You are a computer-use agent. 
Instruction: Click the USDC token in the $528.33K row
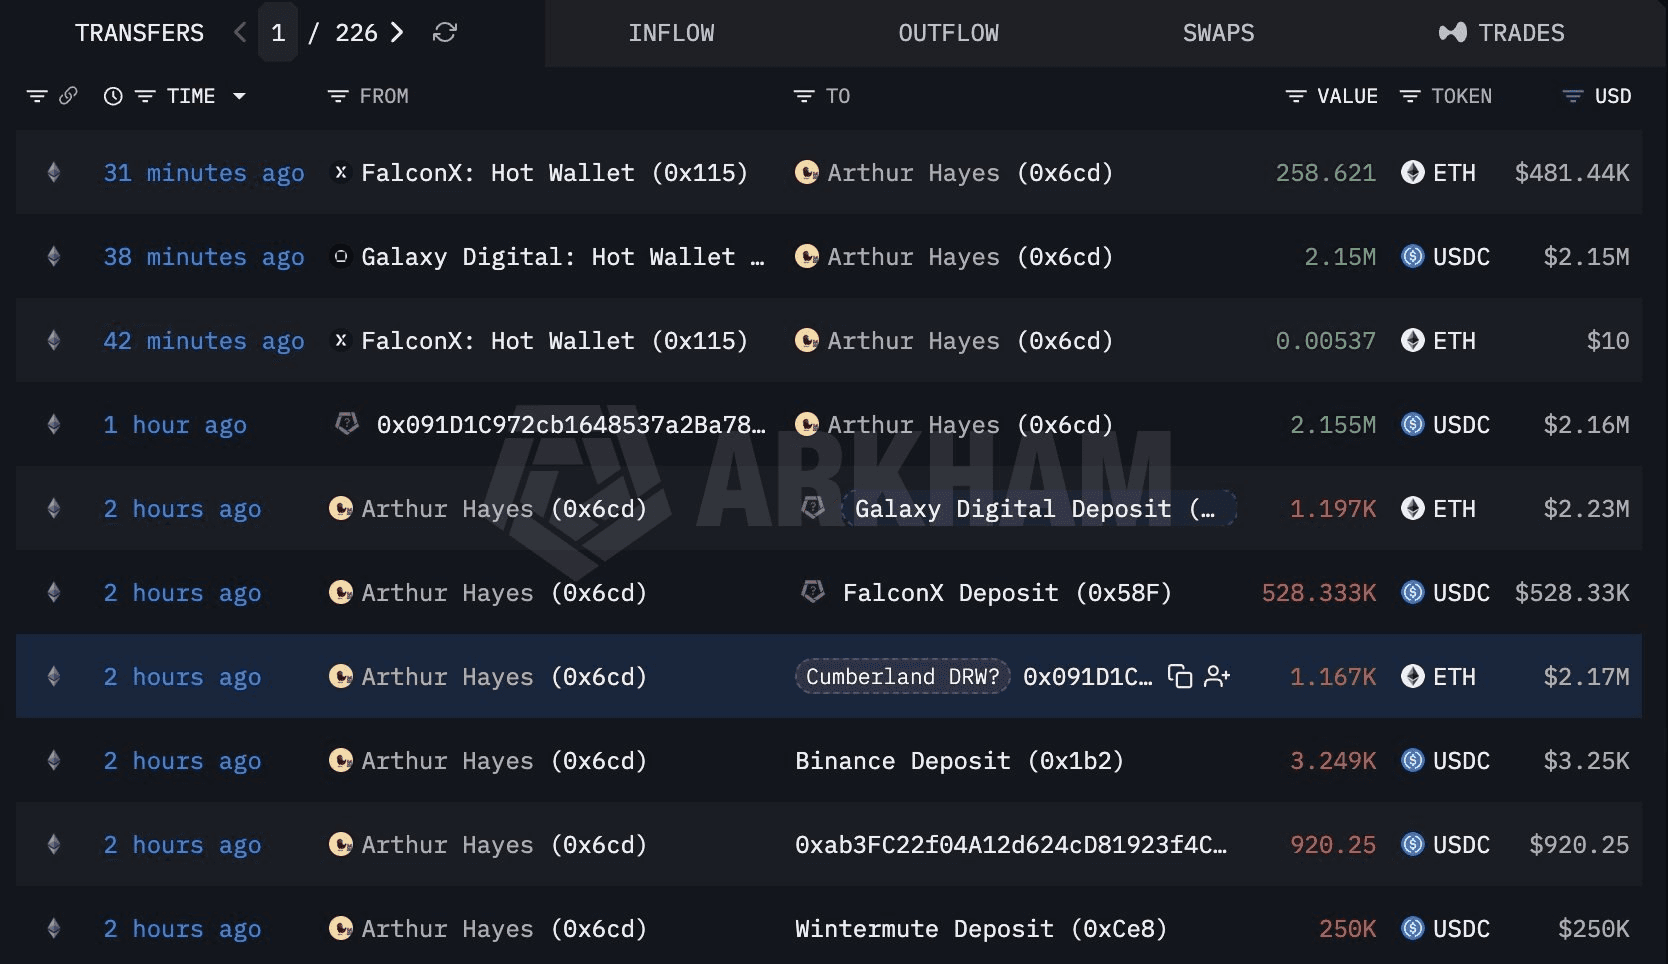[x=1445, y=593]
